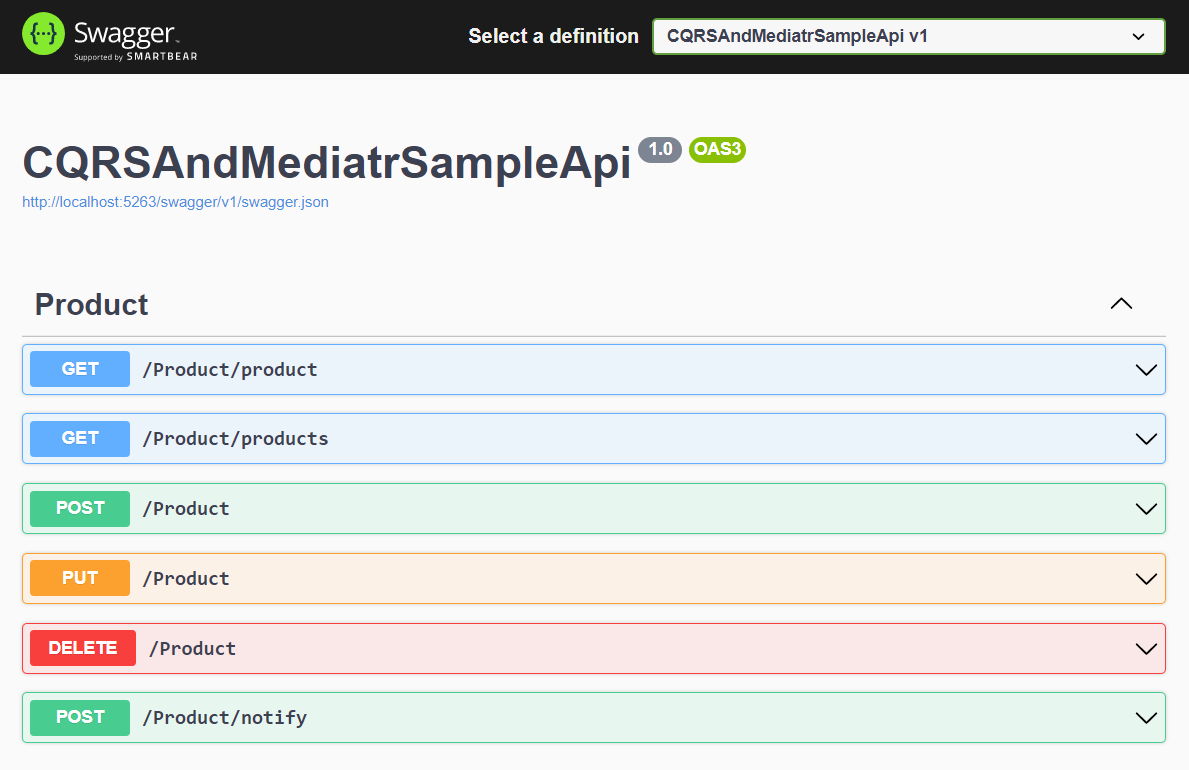Image resolution: width=1189 pixels, height=770 pixels.
Task: Collapse the Product section chevron
Action: click(1121, 304)
